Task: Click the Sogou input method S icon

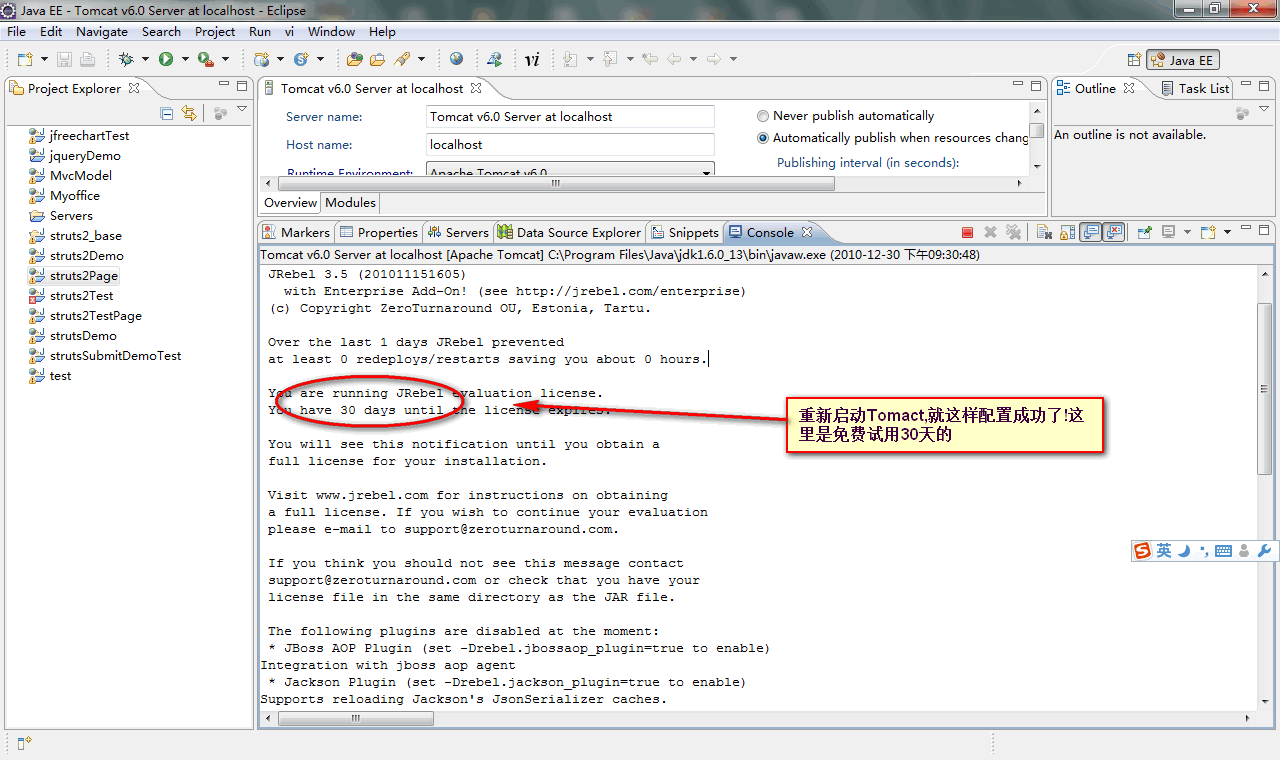Action: coord(1143,551)
